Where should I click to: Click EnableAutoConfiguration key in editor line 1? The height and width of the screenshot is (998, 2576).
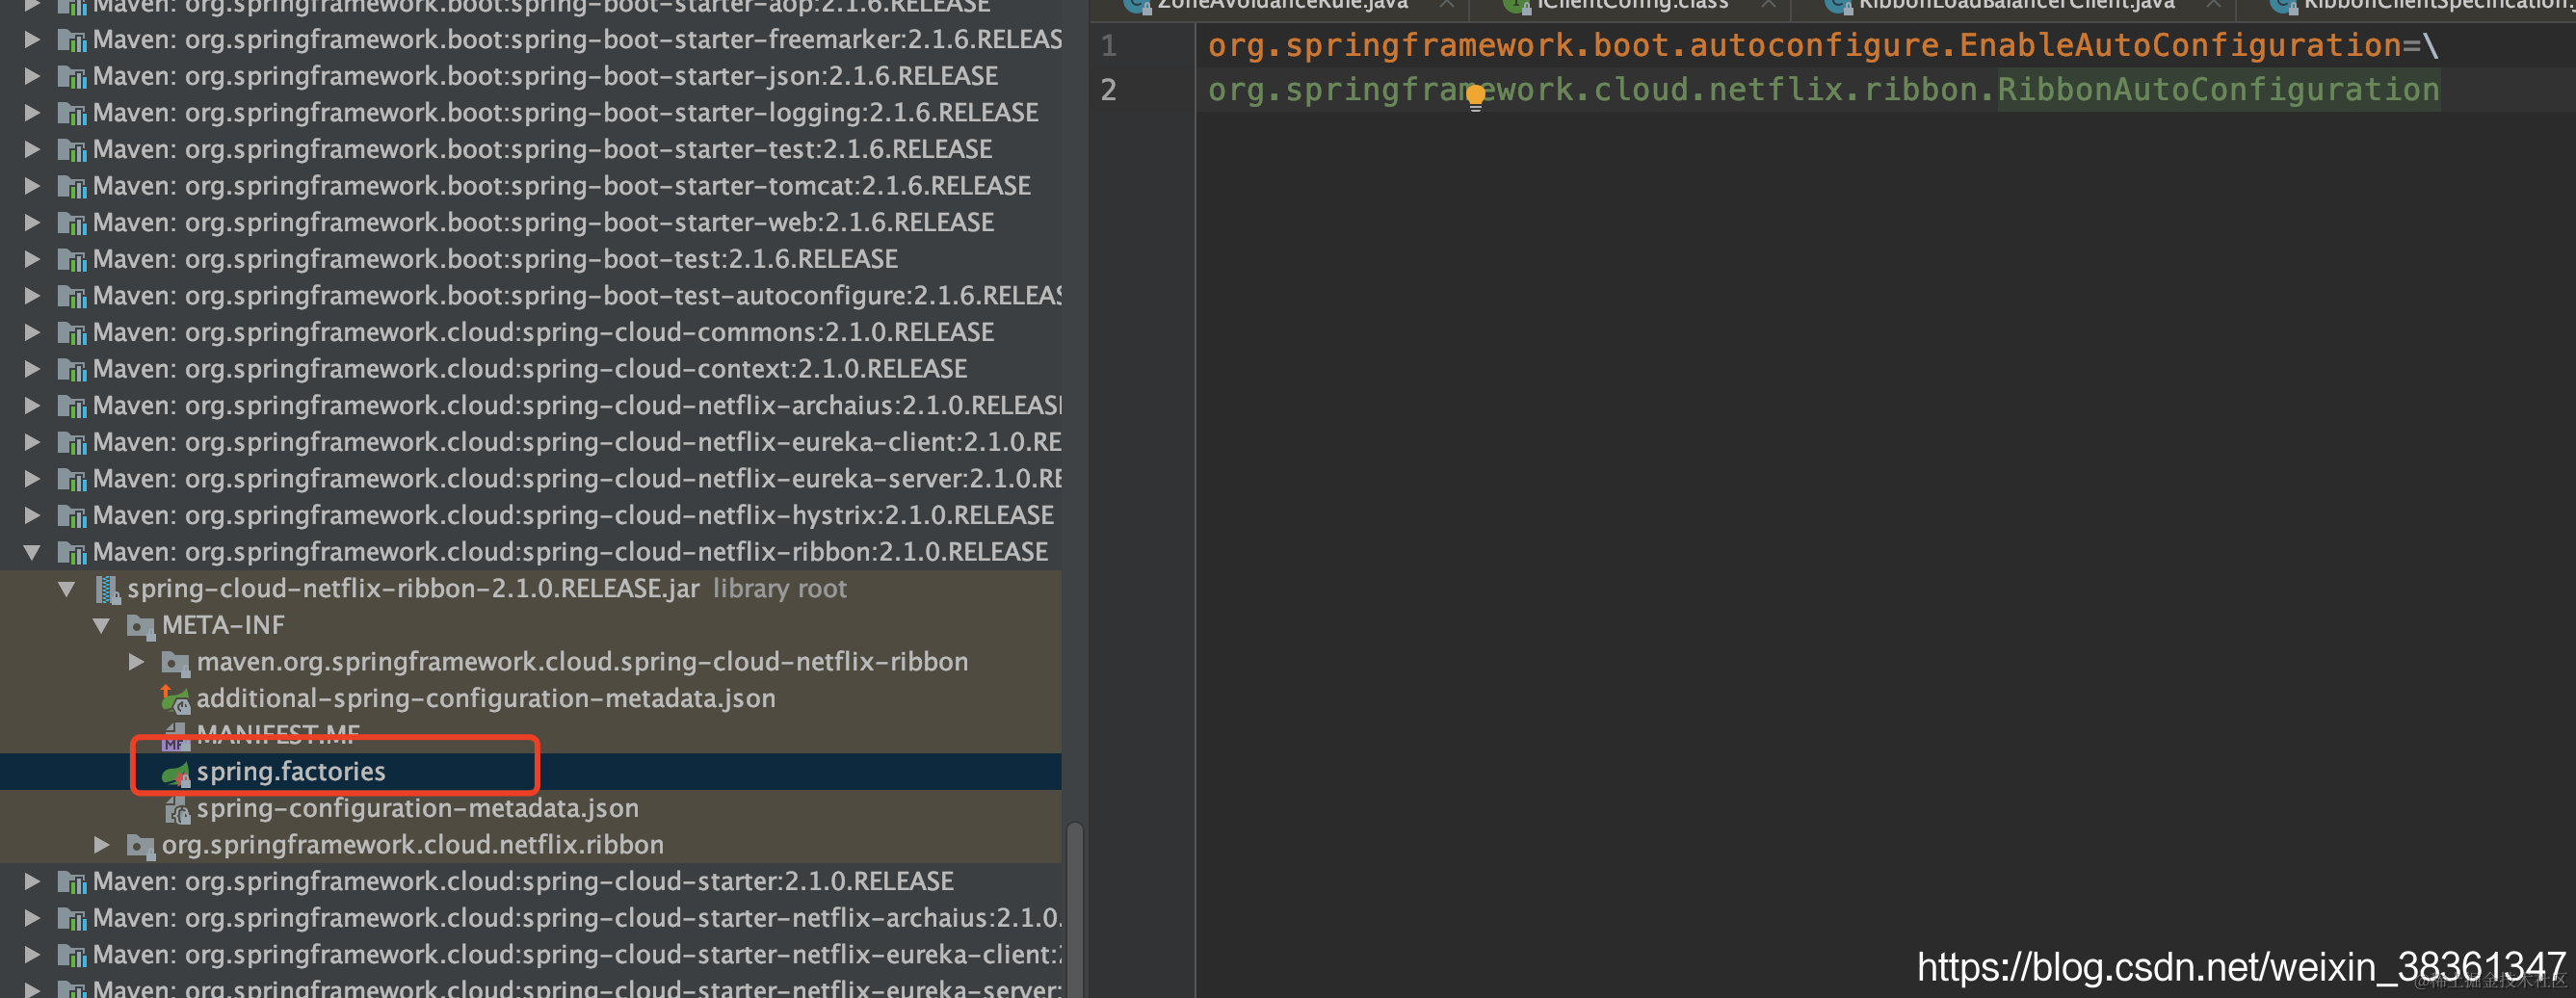coord(2180,46)
